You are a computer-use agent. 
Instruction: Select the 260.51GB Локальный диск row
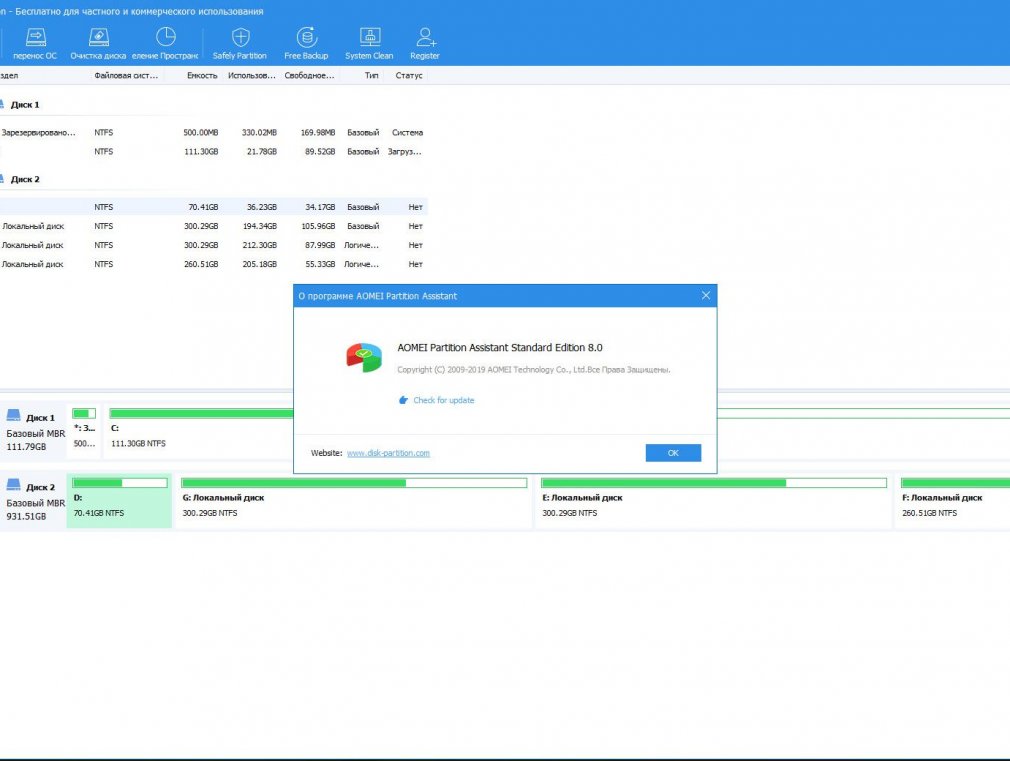[x=213, y=264]
